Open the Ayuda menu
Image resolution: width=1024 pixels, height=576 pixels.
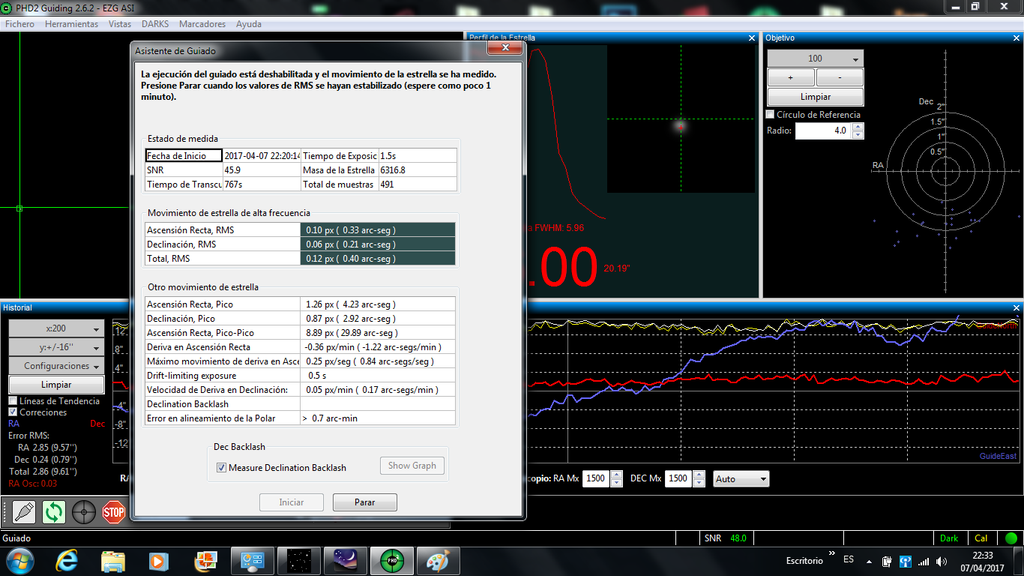coord(249,24)
